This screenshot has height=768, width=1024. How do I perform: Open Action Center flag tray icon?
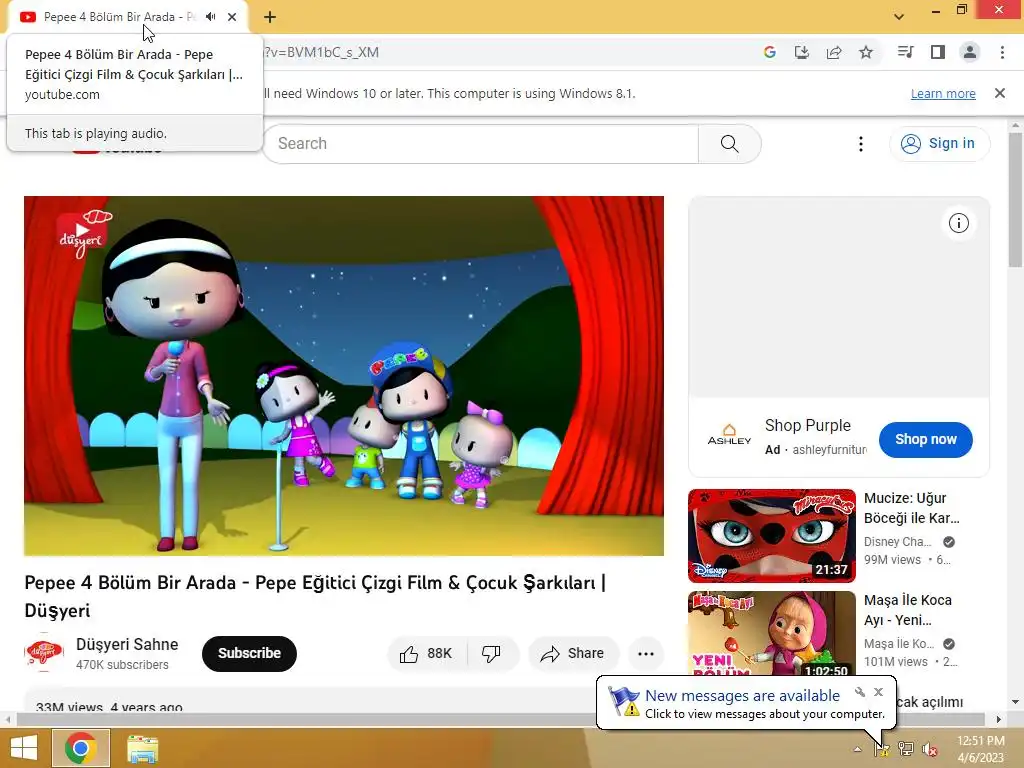[882, 749]
